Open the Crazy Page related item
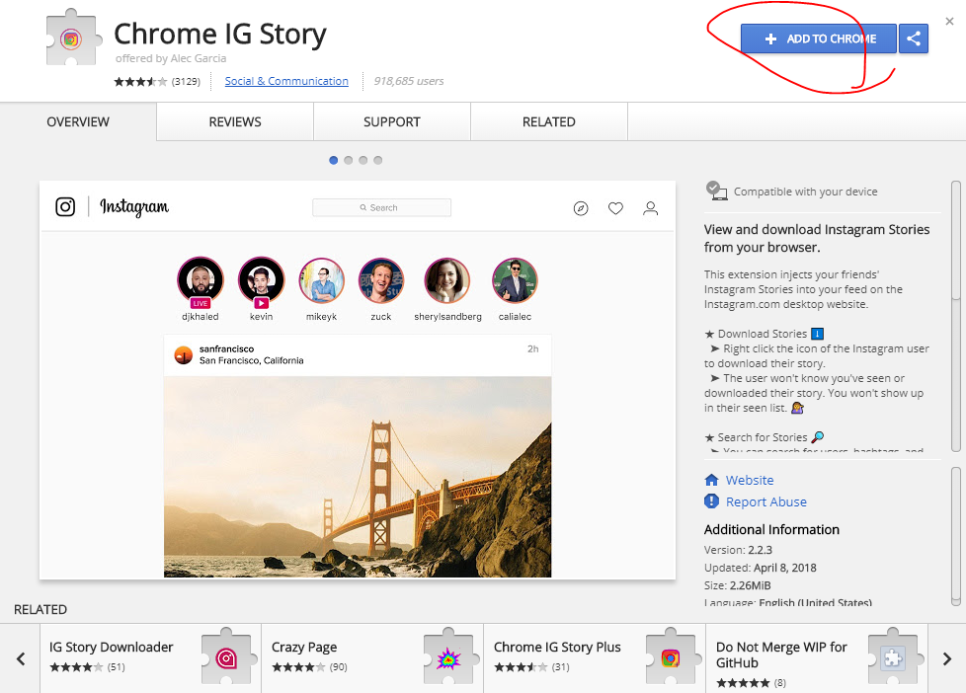The image size is (966, 693). tap(373, 659)
